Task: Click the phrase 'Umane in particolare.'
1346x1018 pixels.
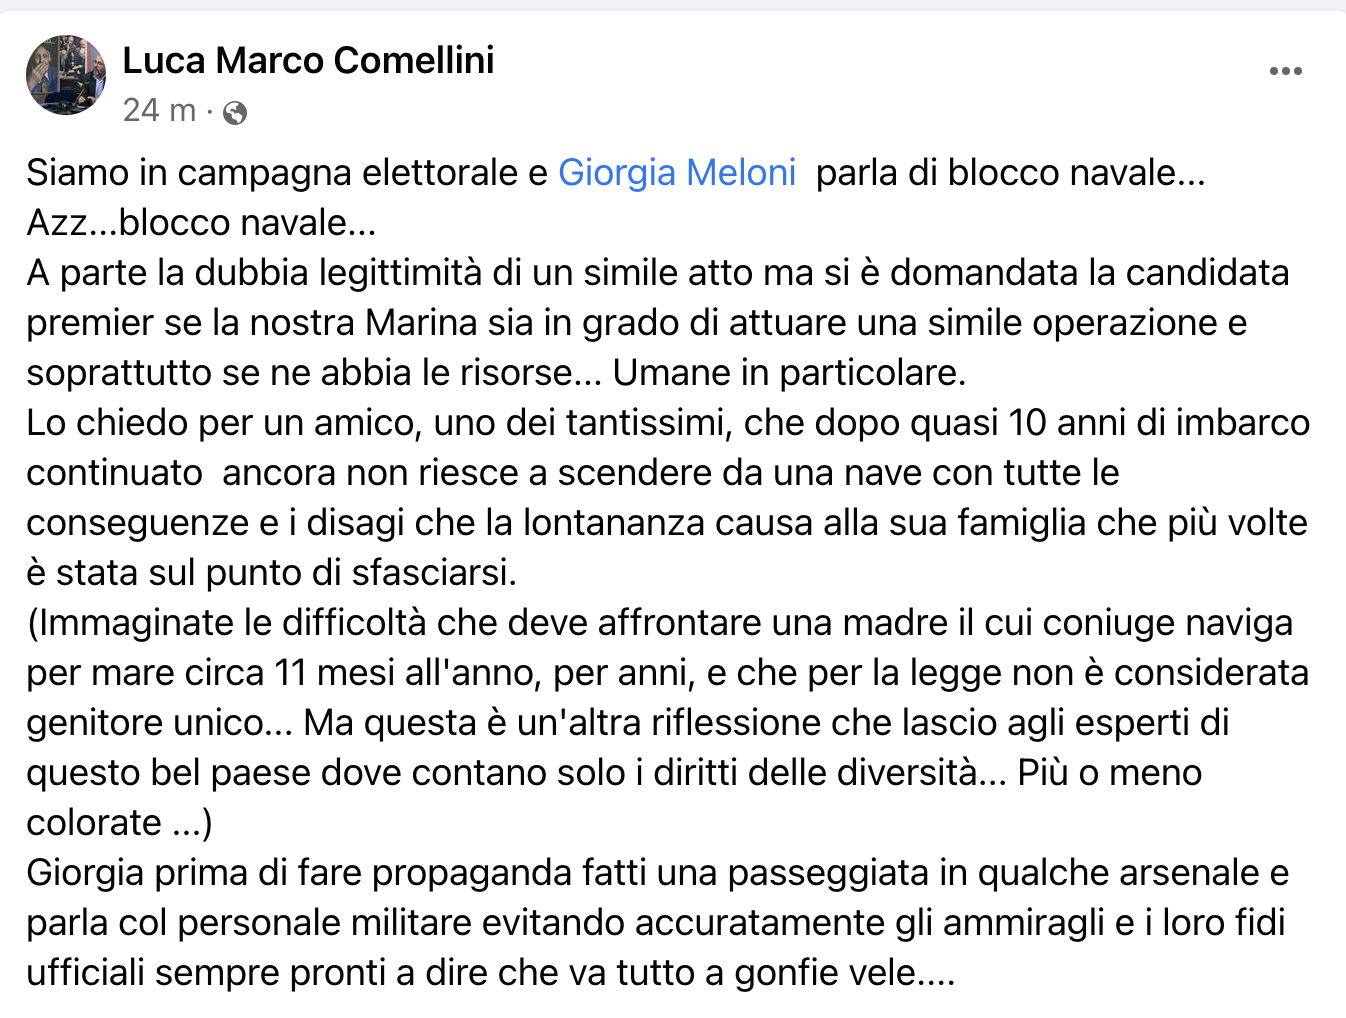Action: coord(789,373)
